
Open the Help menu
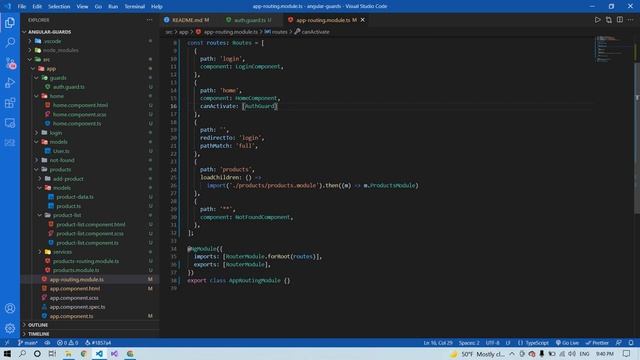157,7
